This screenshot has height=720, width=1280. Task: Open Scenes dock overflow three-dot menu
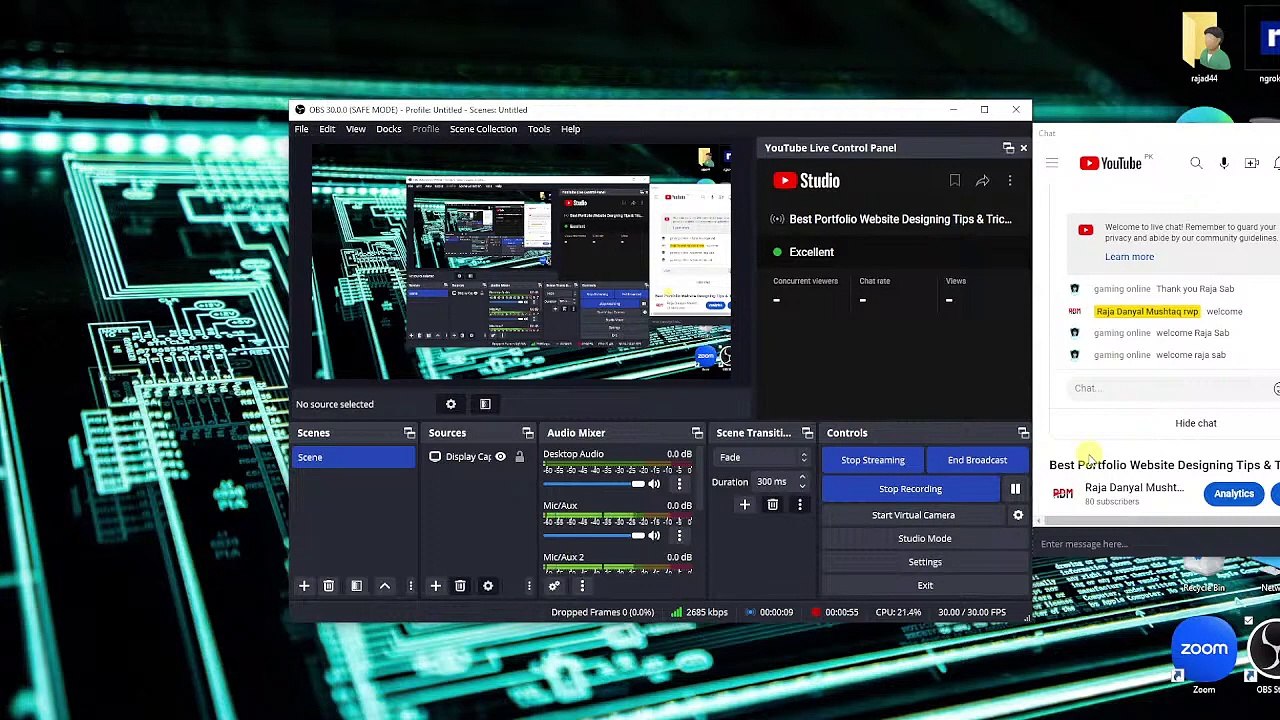pyautogui.click(x=410, y=586)
